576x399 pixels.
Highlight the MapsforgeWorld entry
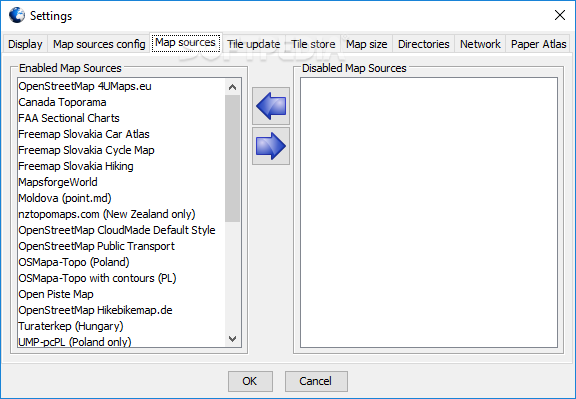(x=121, y=182)
